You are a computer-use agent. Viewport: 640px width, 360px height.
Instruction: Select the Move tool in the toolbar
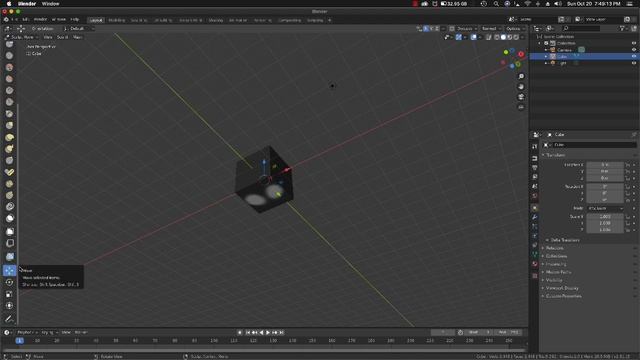[x=9, y=271]
